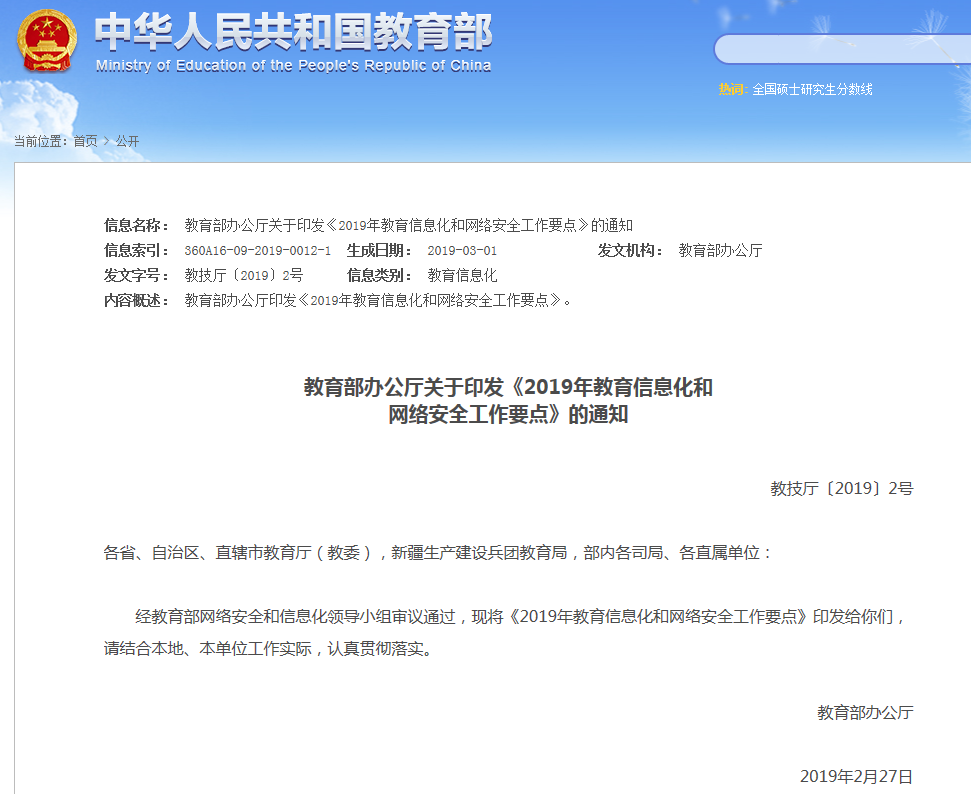Click the 发文机构 label
Image resolution: width=971 pixels, height=794 pixels.
[630, 250]
